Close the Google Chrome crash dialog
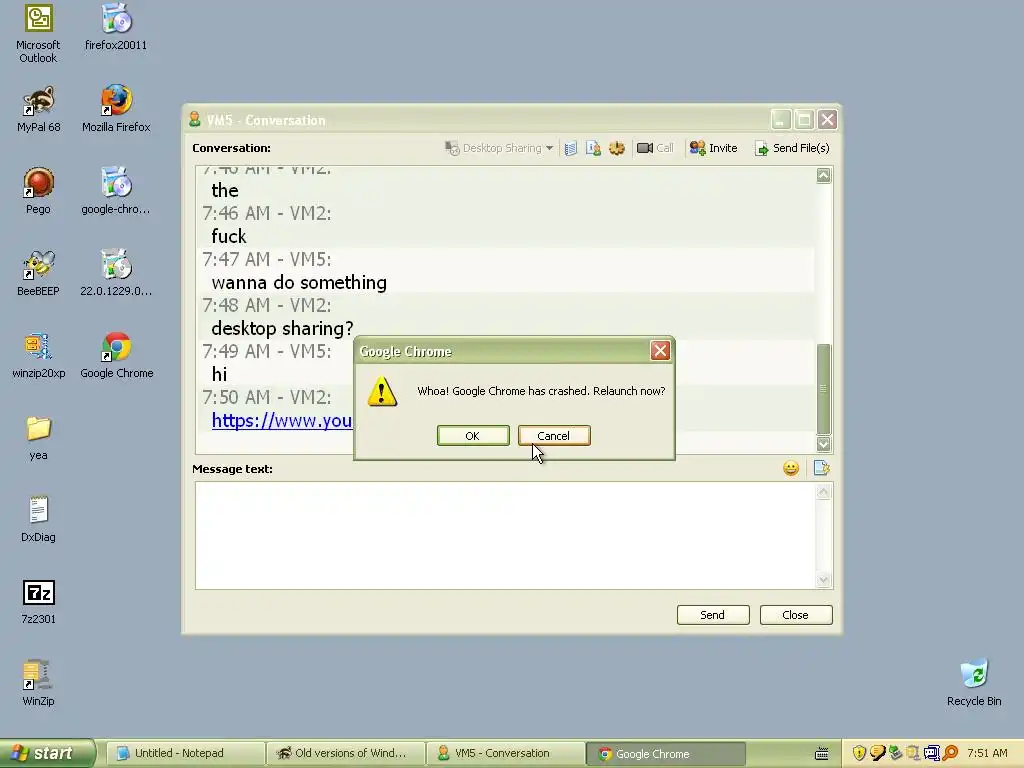1024x768 pixels. pos(660,351)
